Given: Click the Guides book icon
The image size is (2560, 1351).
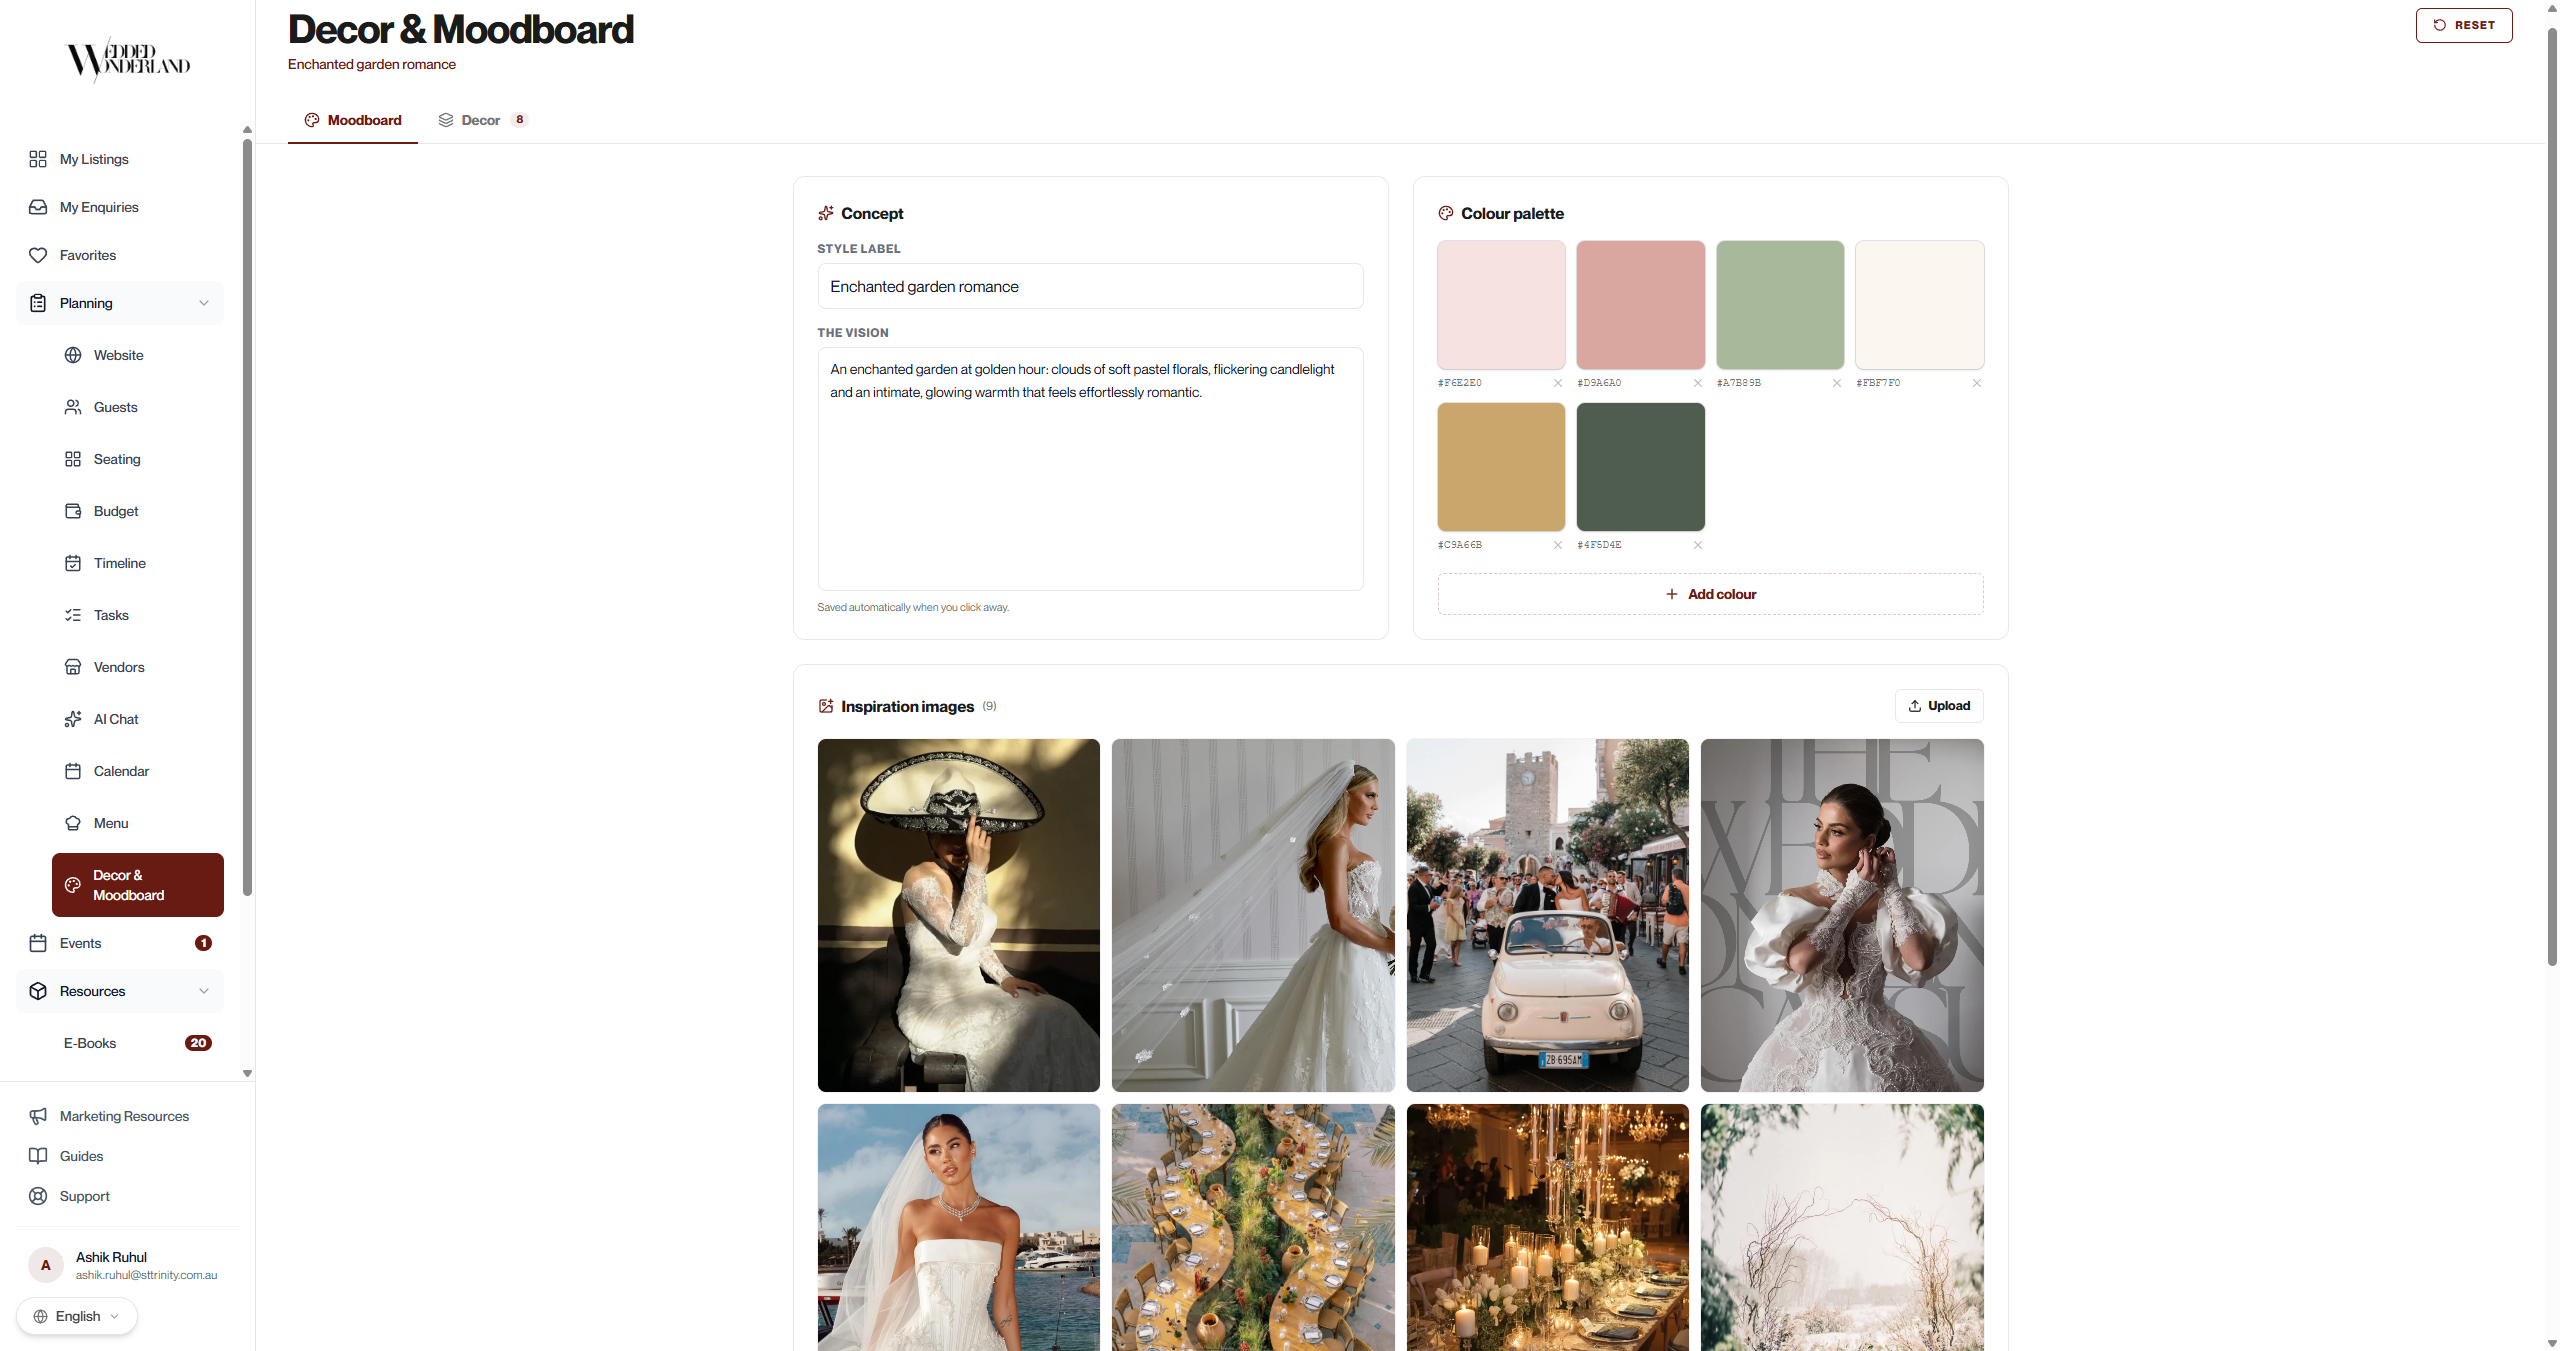Looking at the screenshot, I should [38, 1156].
